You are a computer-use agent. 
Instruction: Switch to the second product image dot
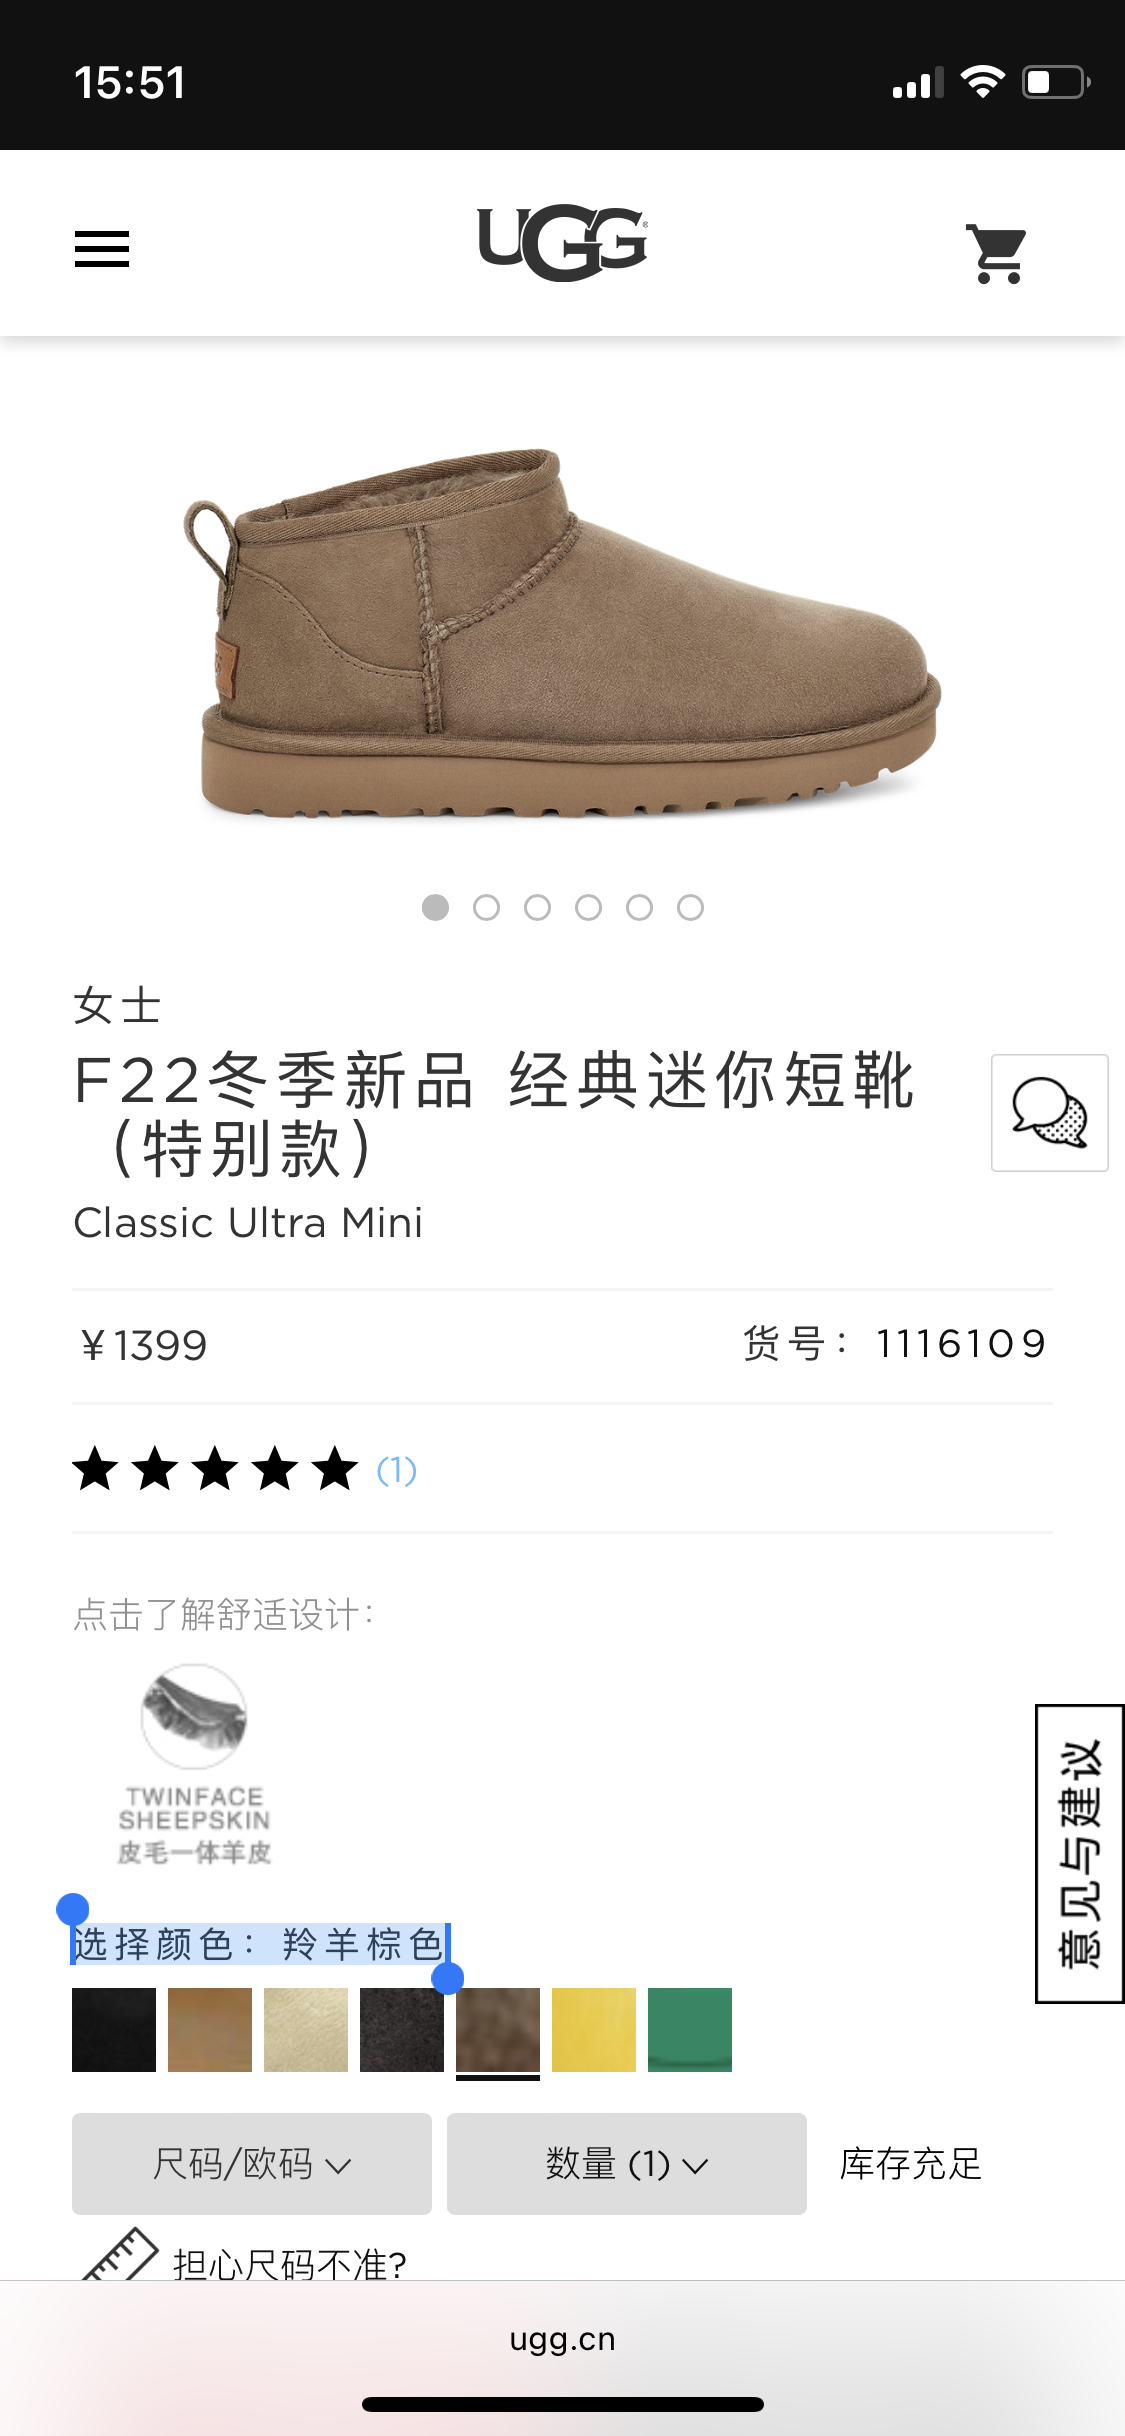tap(486, 907)
